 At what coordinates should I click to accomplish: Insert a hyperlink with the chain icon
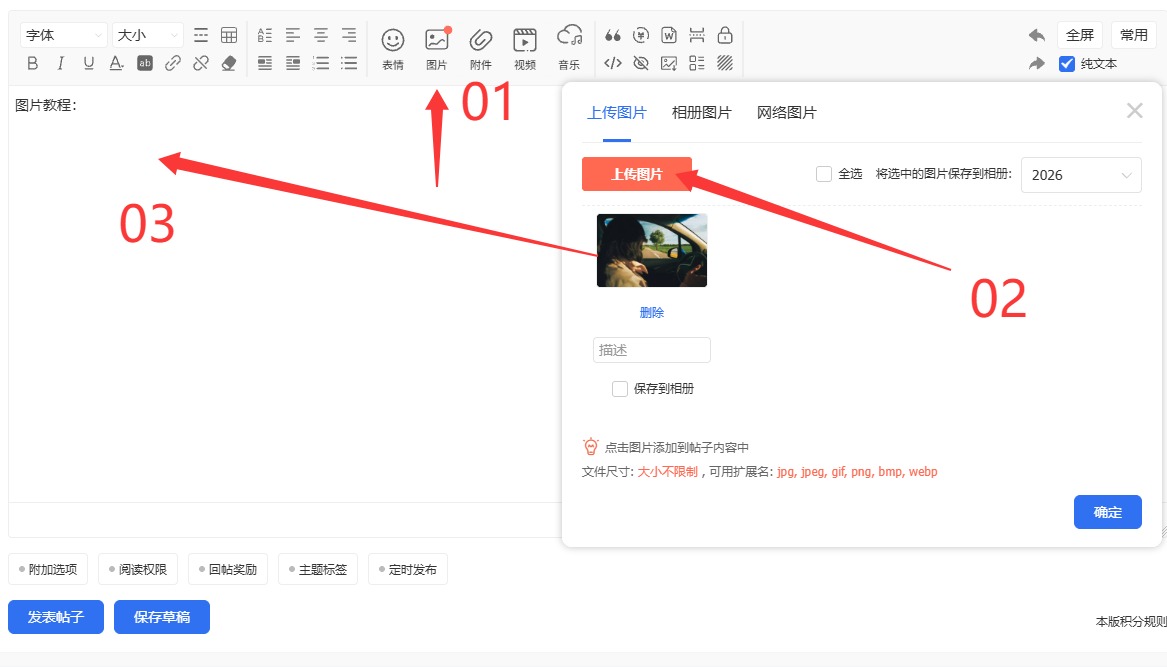173,63
